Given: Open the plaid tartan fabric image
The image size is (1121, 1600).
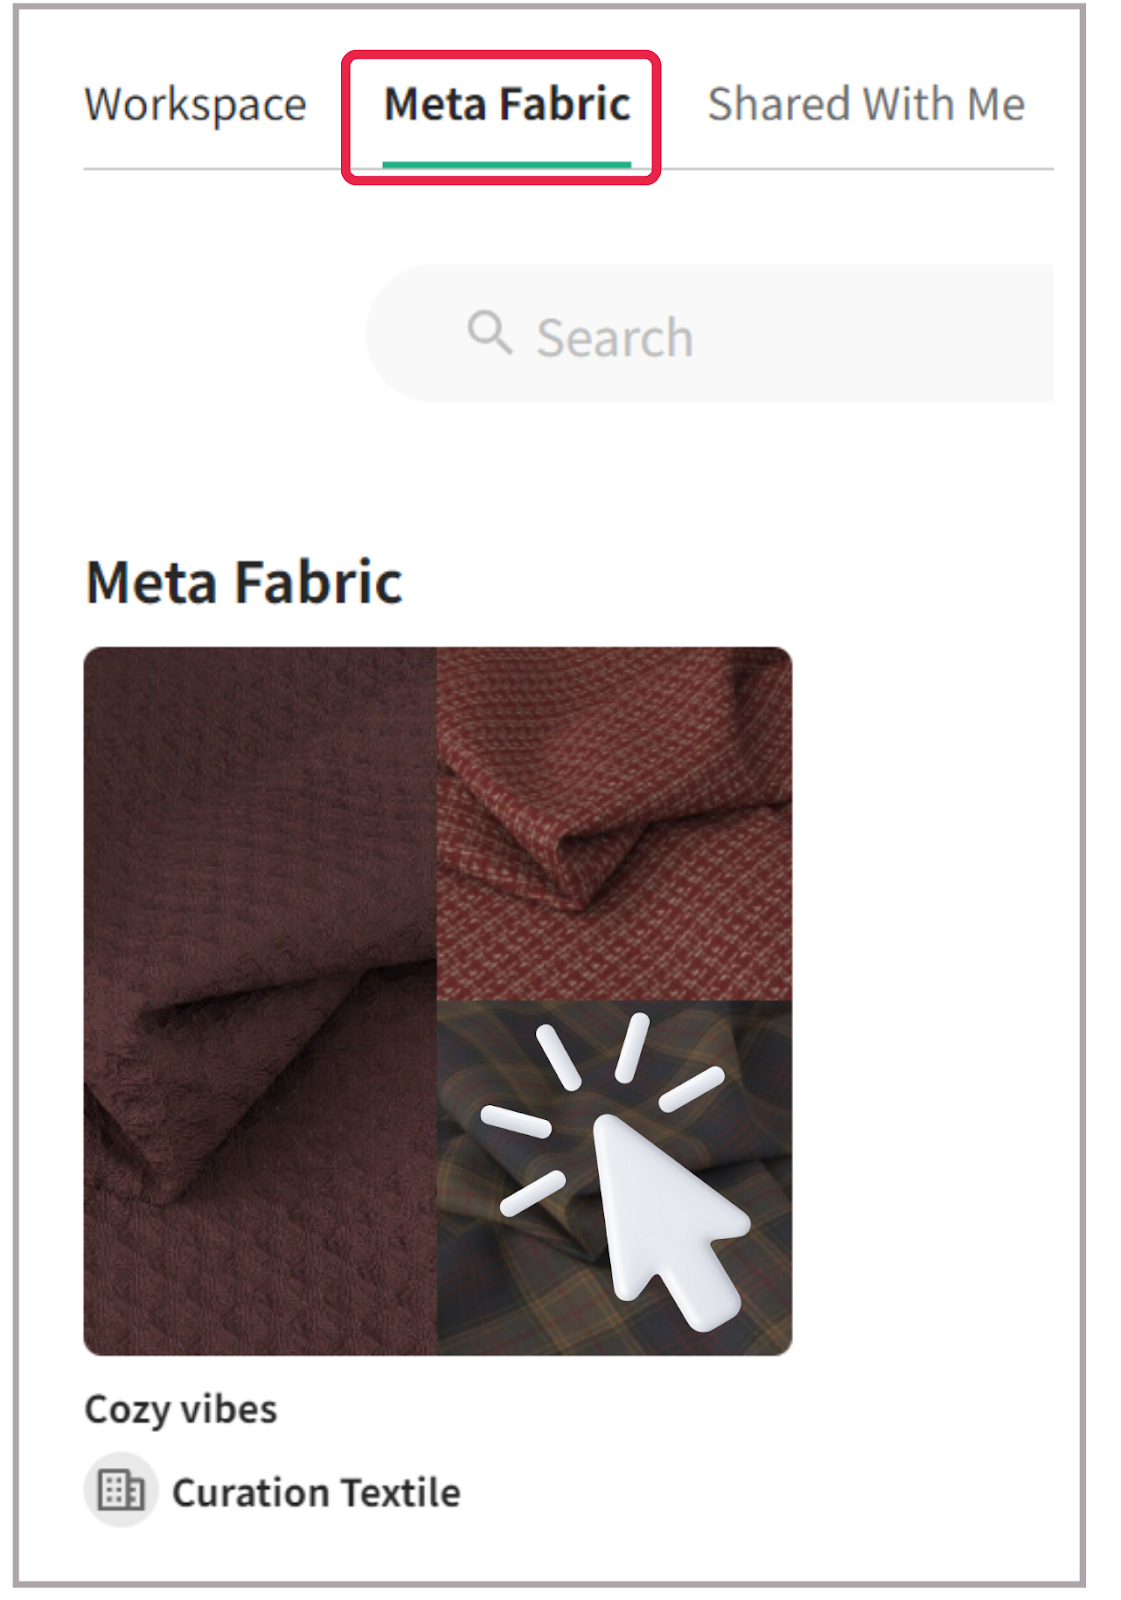Looking at the screenshot, I should pos(614,1178).
